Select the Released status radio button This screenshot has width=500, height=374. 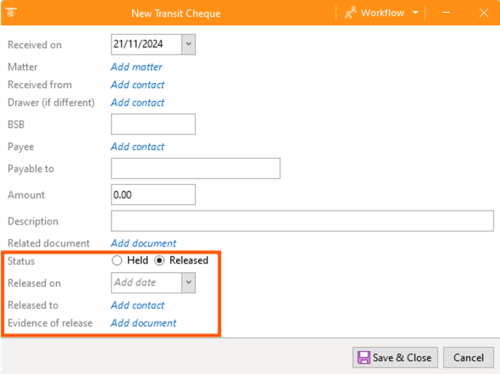(x=159, y=260)
